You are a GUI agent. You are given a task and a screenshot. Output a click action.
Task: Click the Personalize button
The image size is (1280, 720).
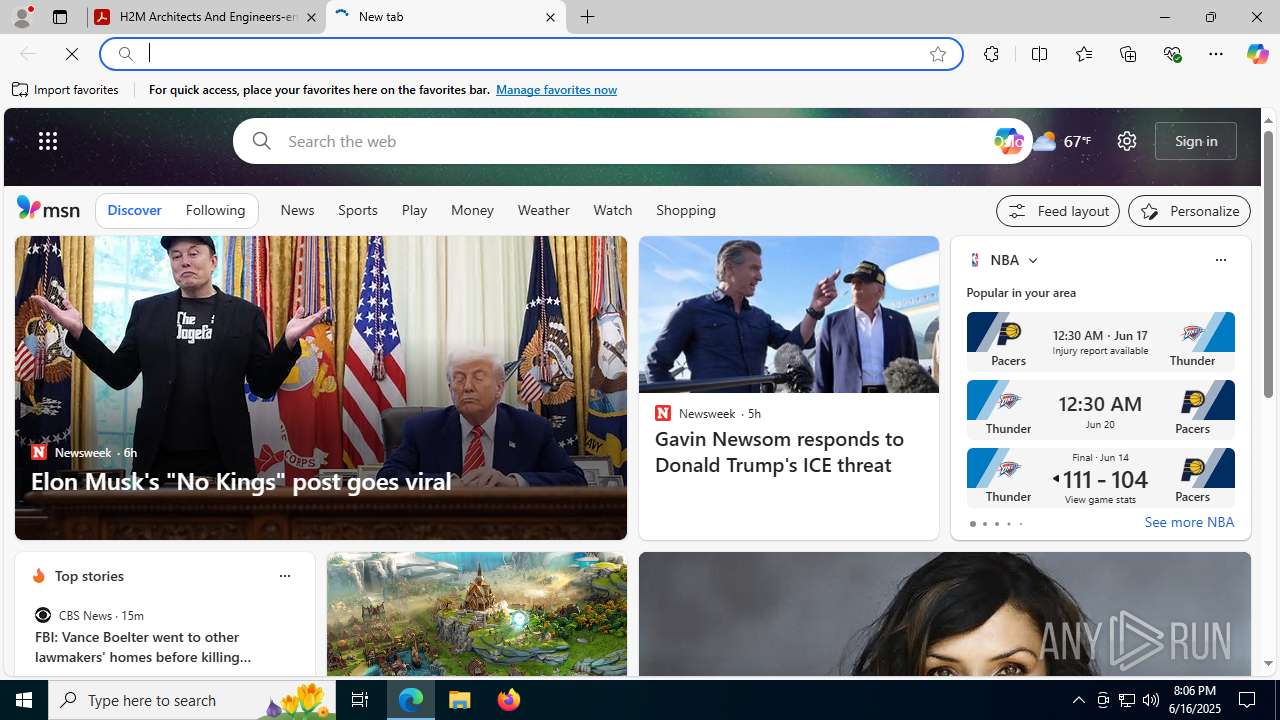1189,211
